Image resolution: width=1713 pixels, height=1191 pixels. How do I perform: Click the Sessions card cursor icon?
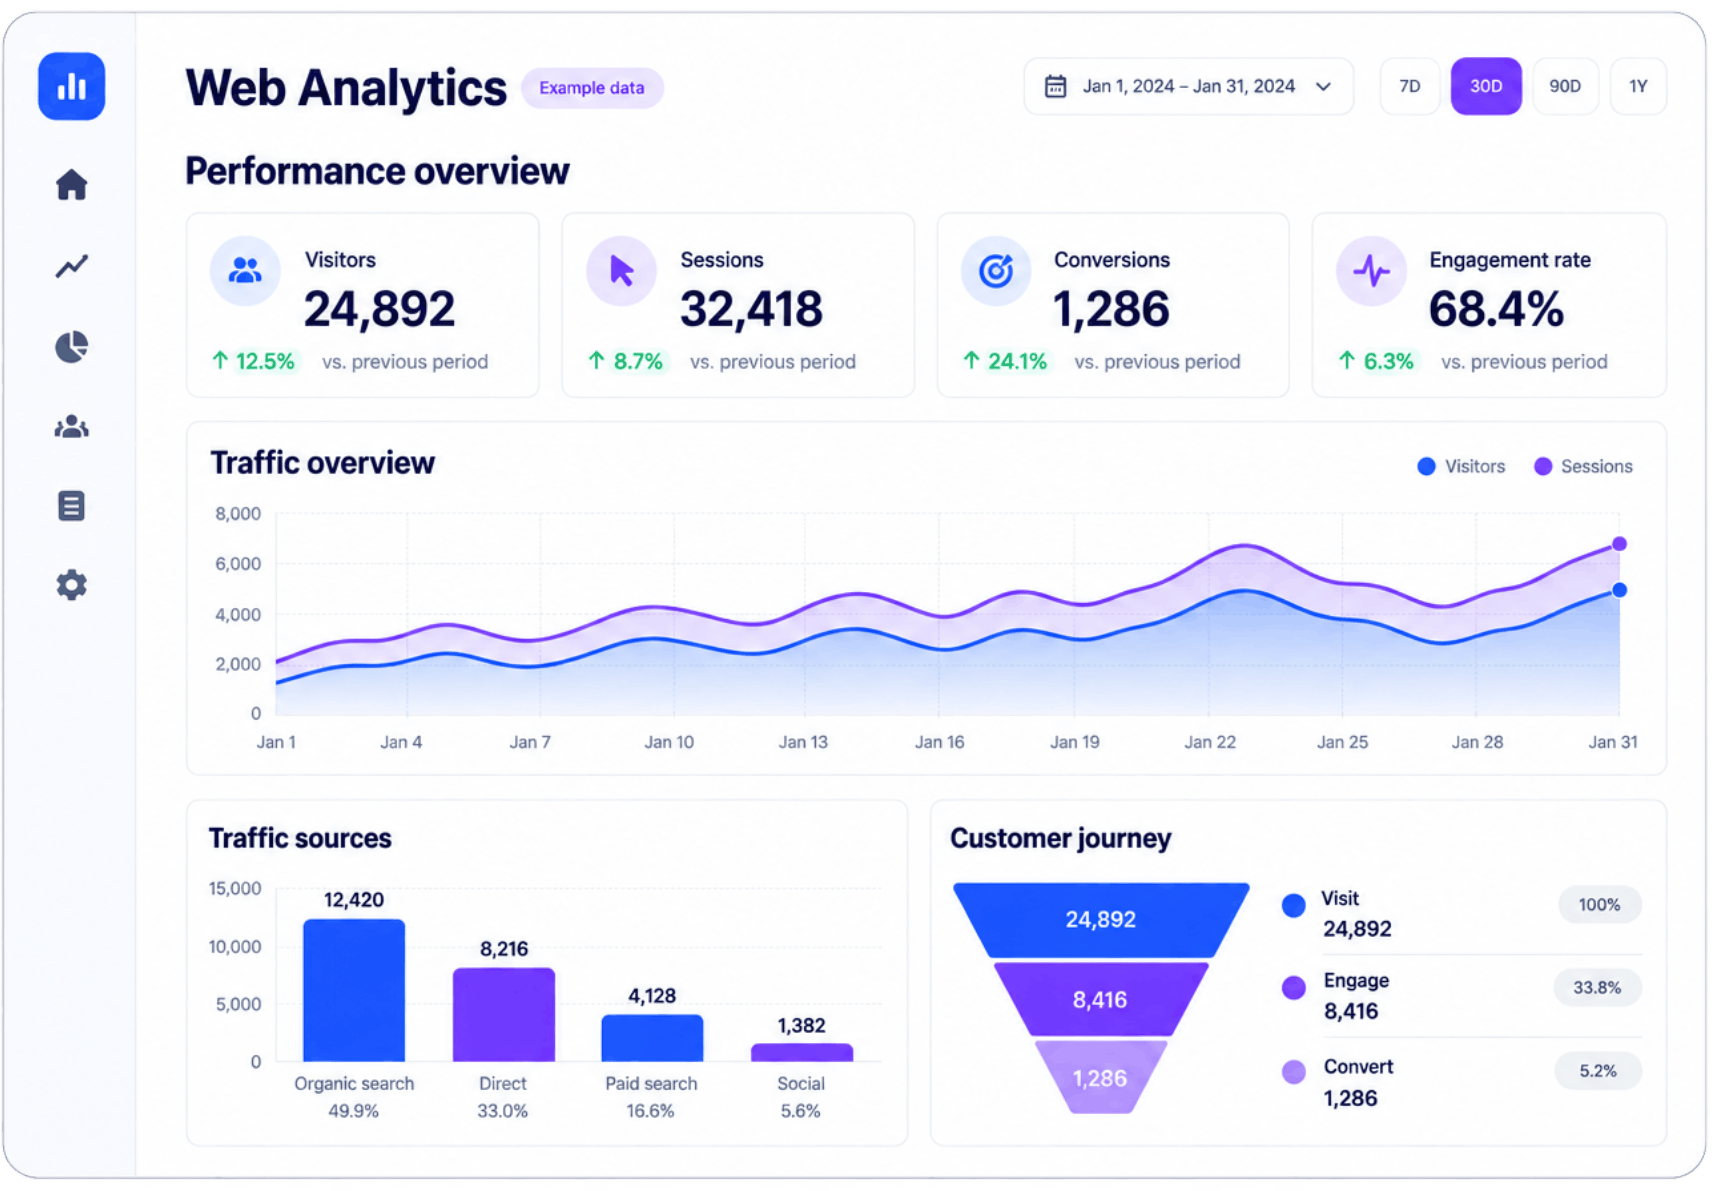[621, 271]
